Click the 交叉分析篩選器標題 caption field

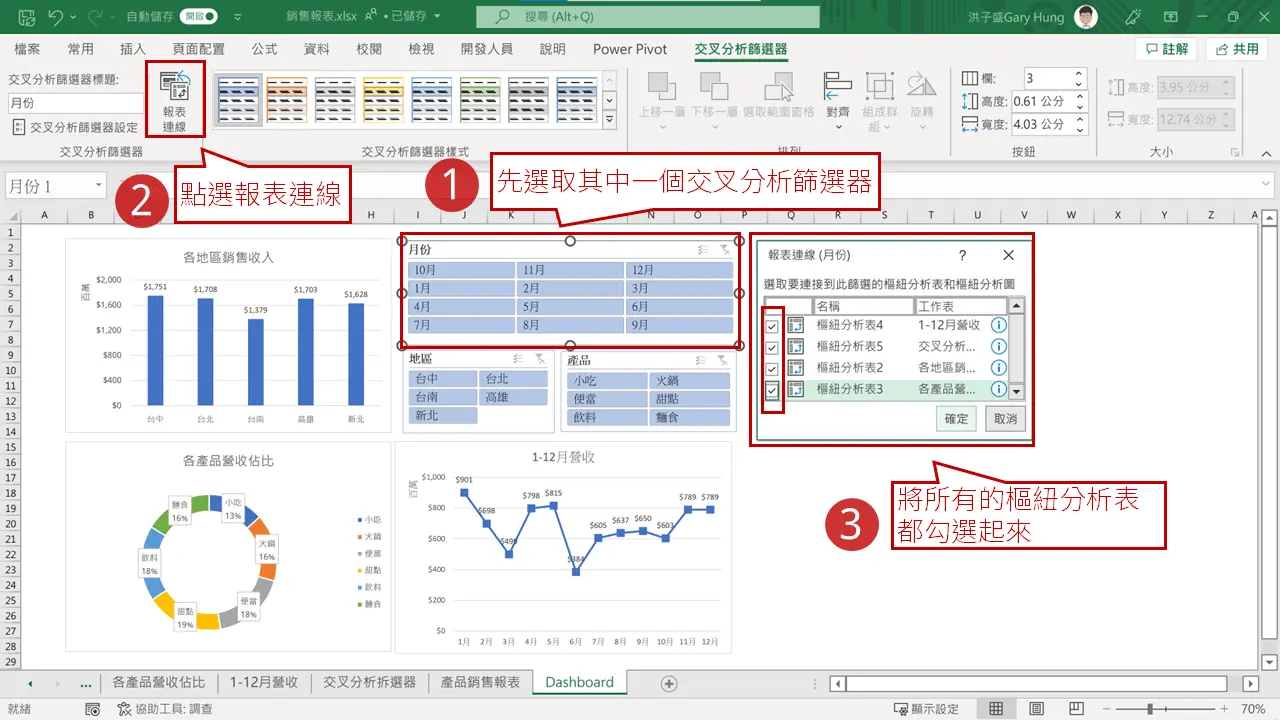[76, 103]
